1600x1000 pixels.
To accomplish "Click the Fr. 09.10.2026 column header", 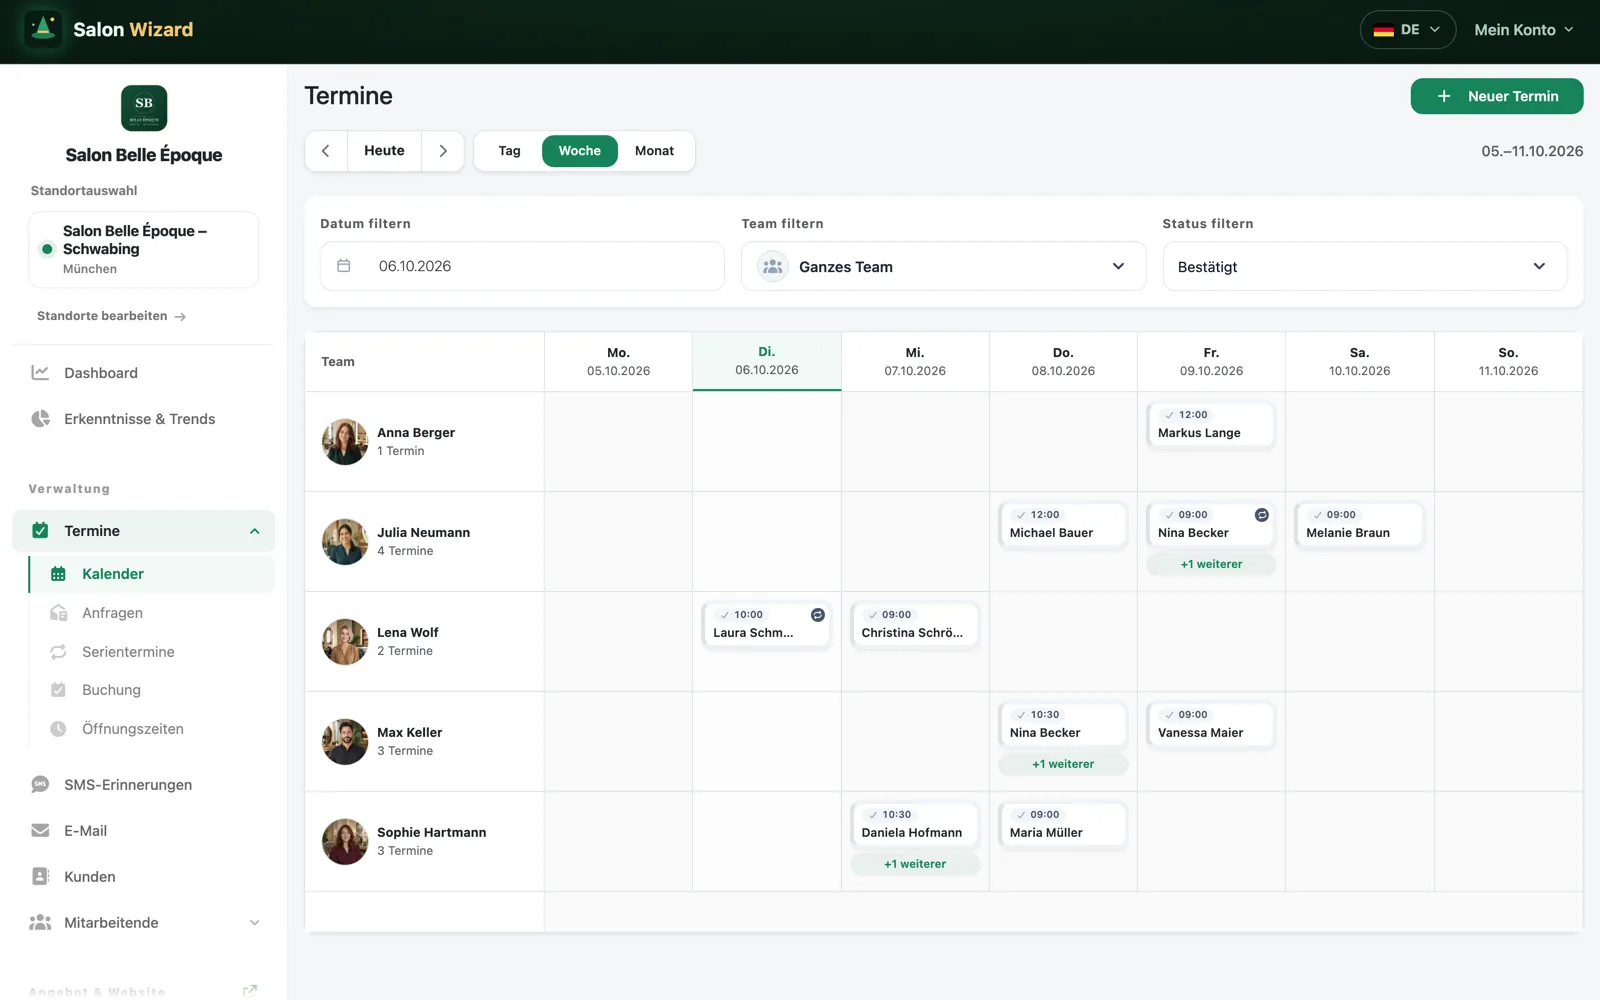I will (x=1211, y=362).
